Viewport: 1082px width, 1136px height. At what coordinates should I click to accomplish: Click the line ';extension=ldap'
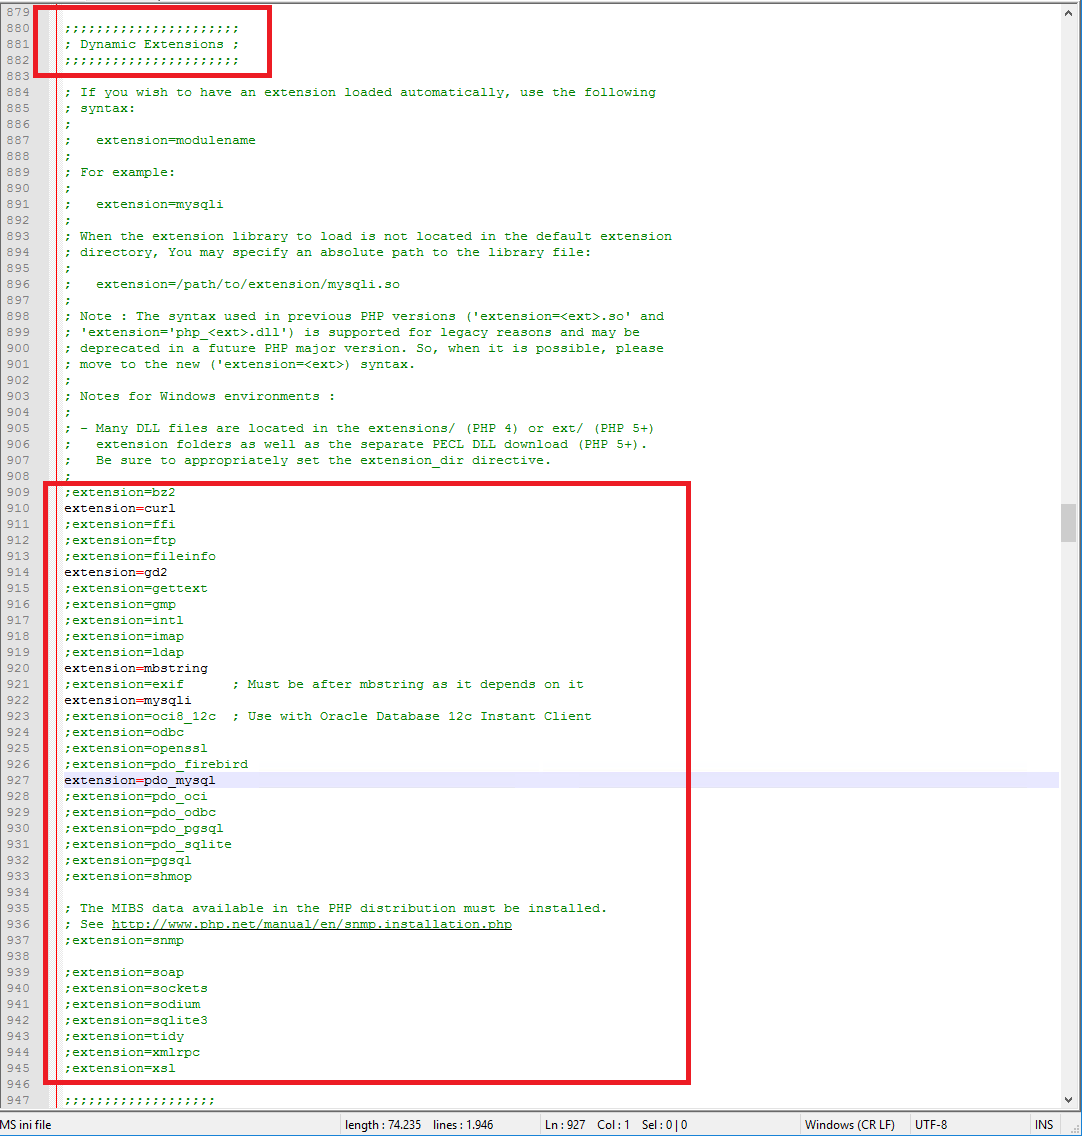coord(124,653)
